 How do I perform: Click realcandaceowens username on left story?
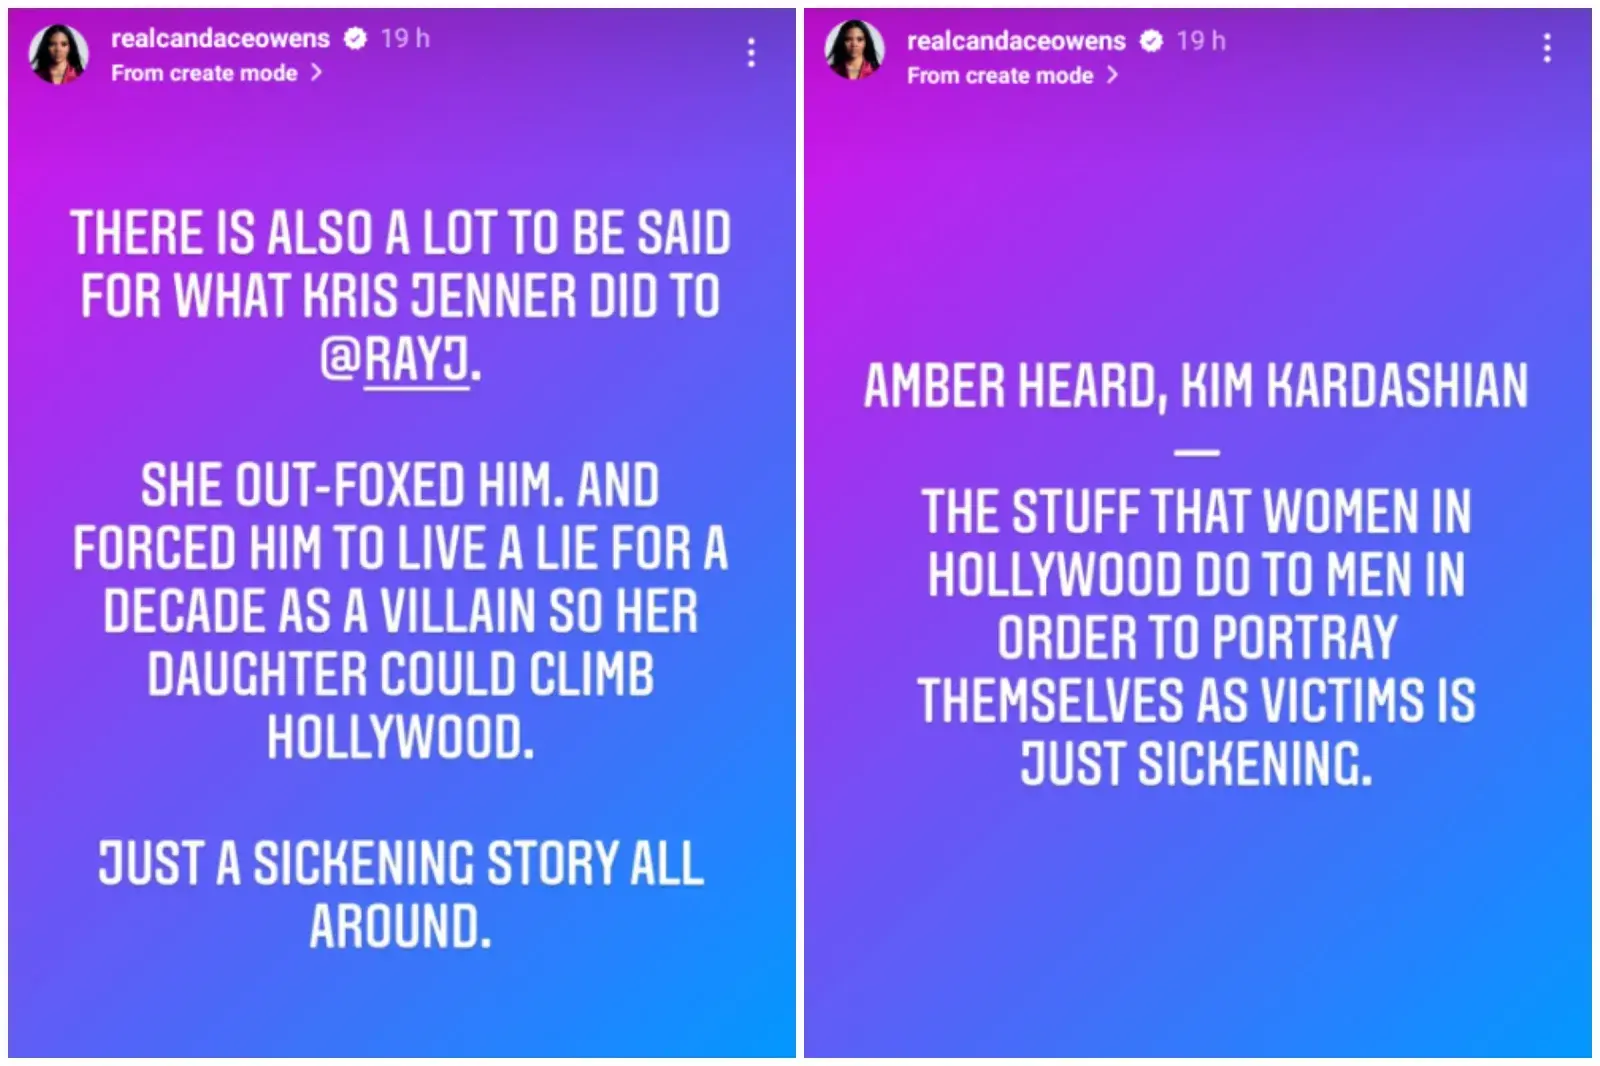[220, 38]
